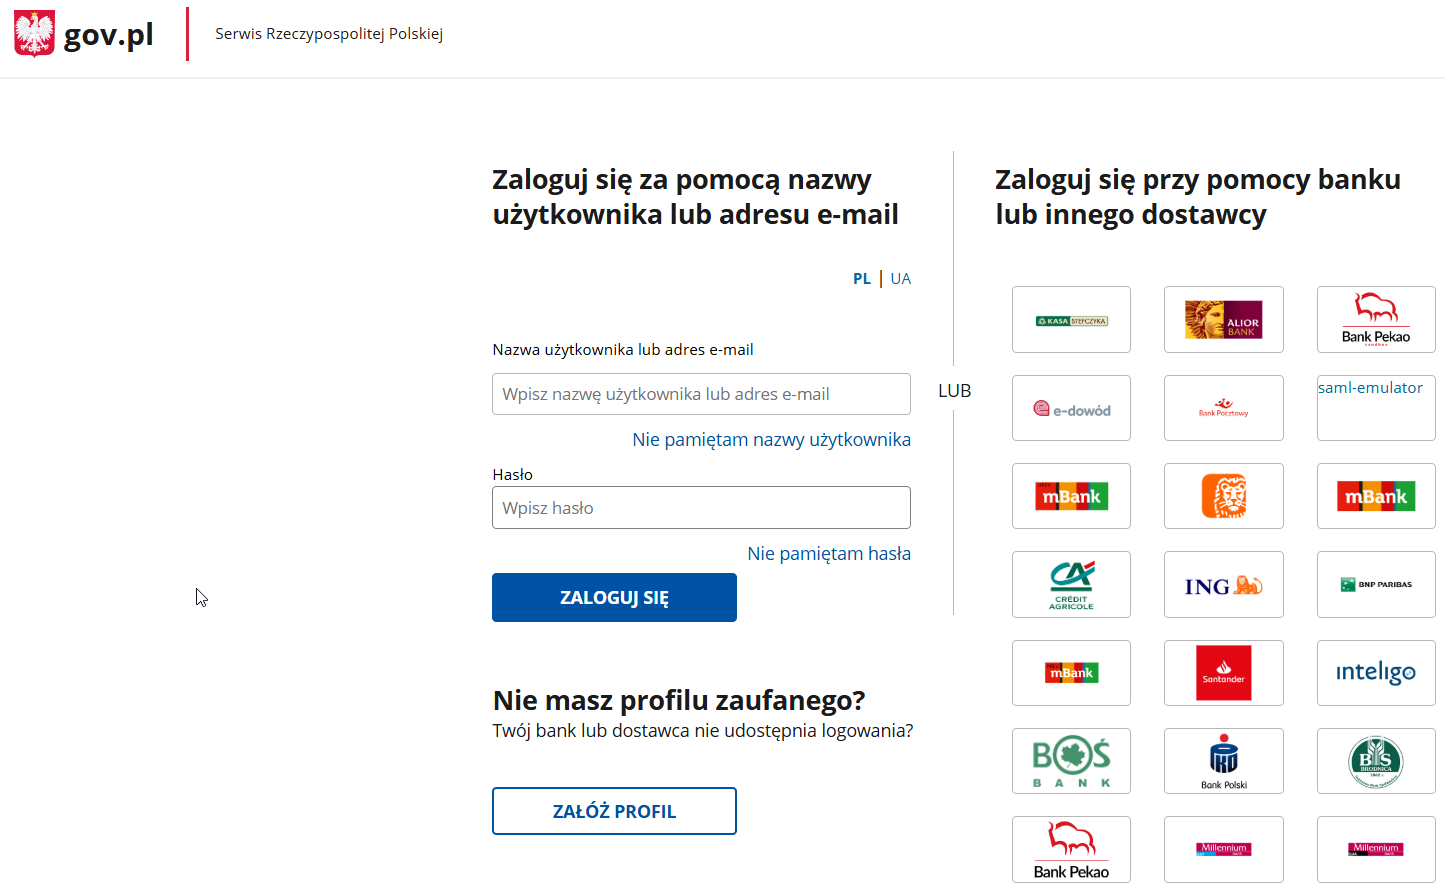Select the e-dowód login option

pos(1071,408)
